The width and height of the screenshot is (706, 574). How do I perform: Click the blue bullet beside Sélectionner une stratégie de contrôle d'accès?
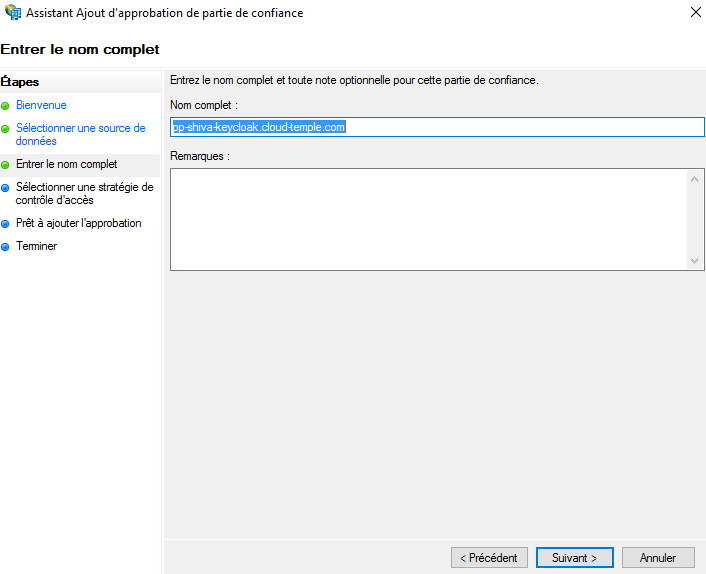point(6,187)
